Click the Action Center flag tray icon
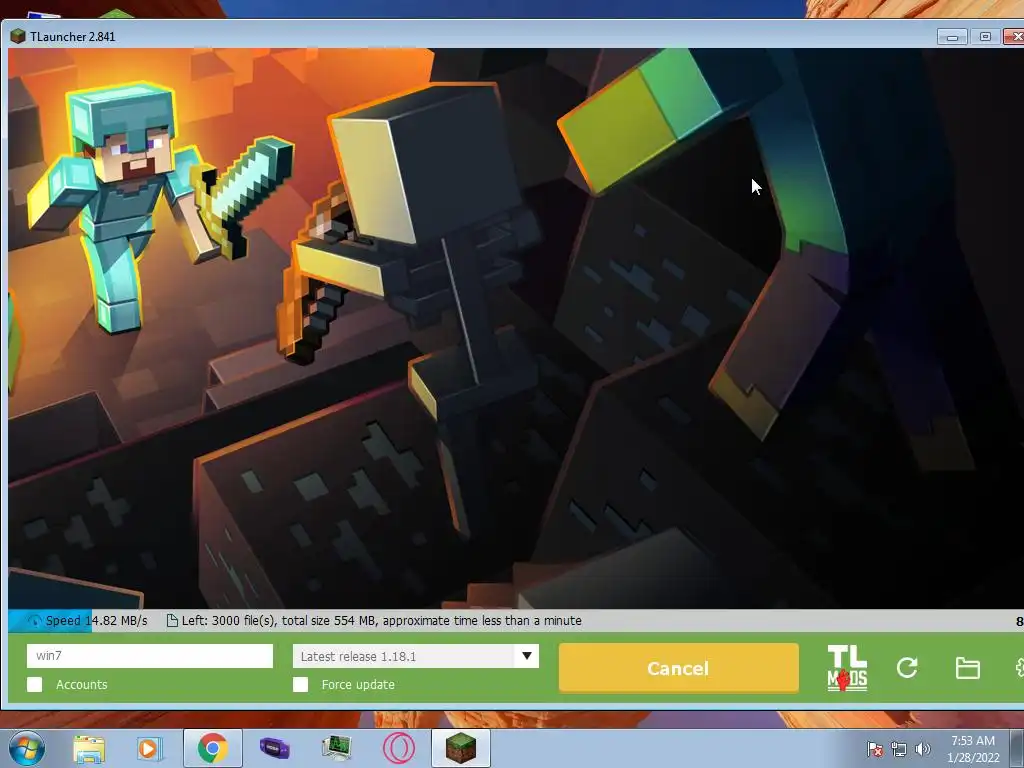Image resolution: width=1024 pixels, height=768 pixels. point(874,749)
